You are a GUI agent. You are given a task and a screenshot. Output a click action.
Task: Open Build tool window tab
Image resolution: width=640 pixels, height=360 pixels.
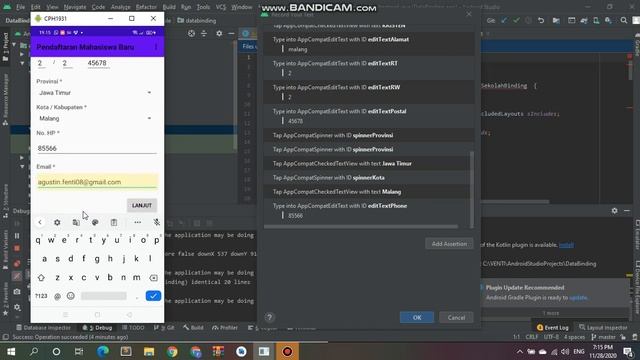click(193, 328)
